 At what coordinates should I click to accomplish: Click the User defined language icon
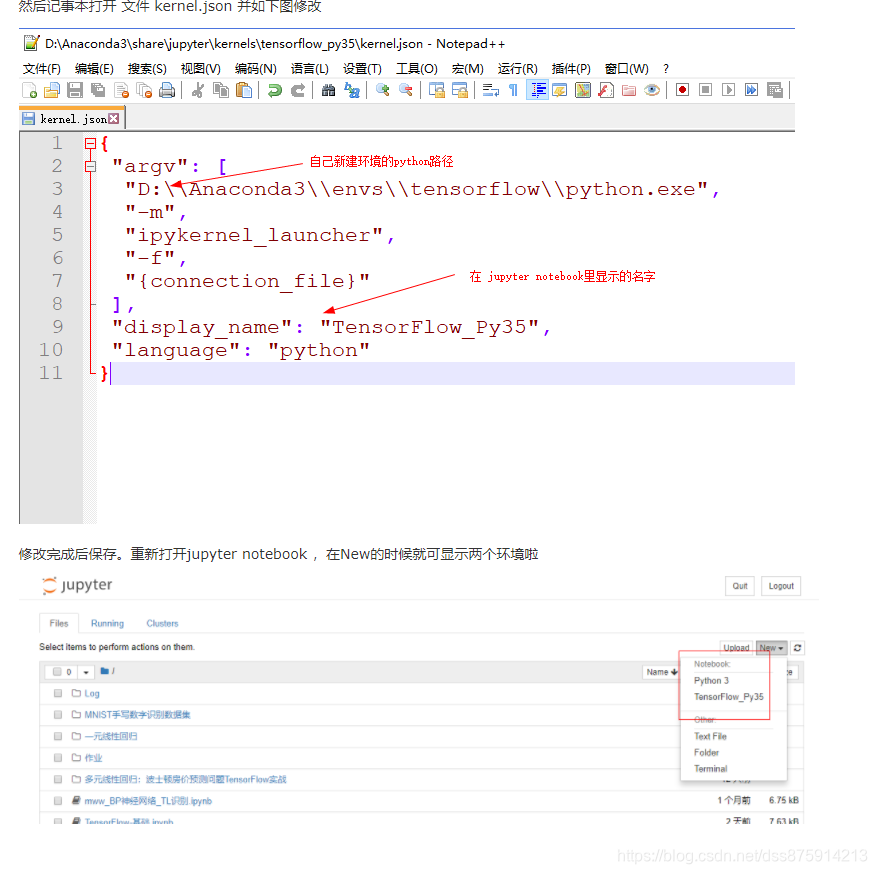coord(559,90)
